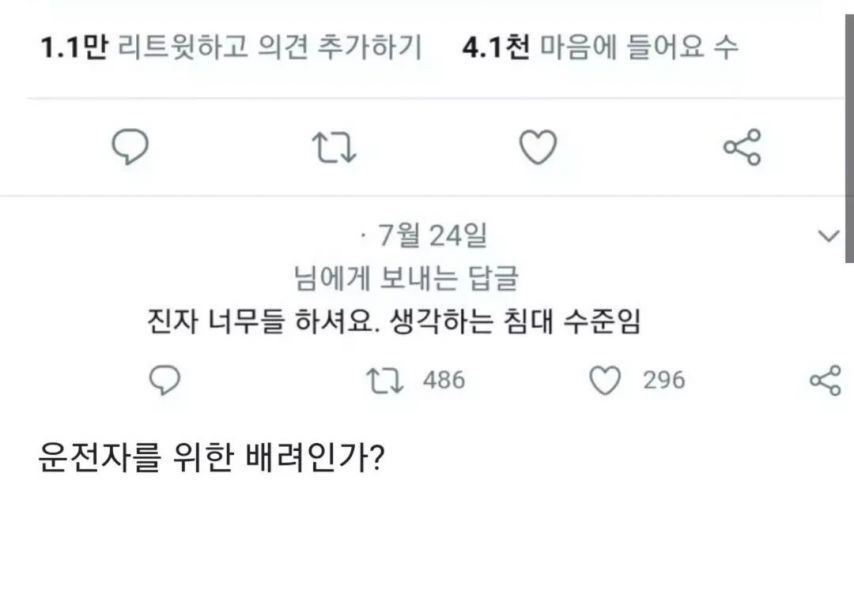Expand the chevron menu on the July 24 reply
This screenshot has width=854, height=600.
tap(829, 236)
